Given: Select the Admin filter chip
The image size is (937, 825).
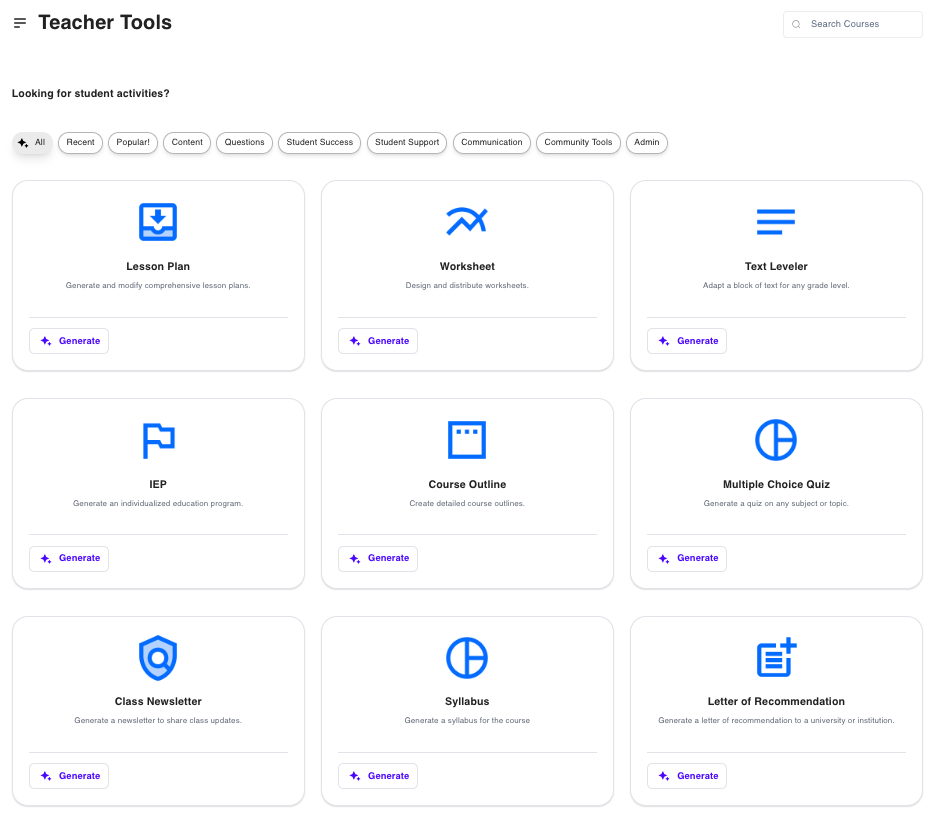Looking at the screenshot, I should pos(647,143).
